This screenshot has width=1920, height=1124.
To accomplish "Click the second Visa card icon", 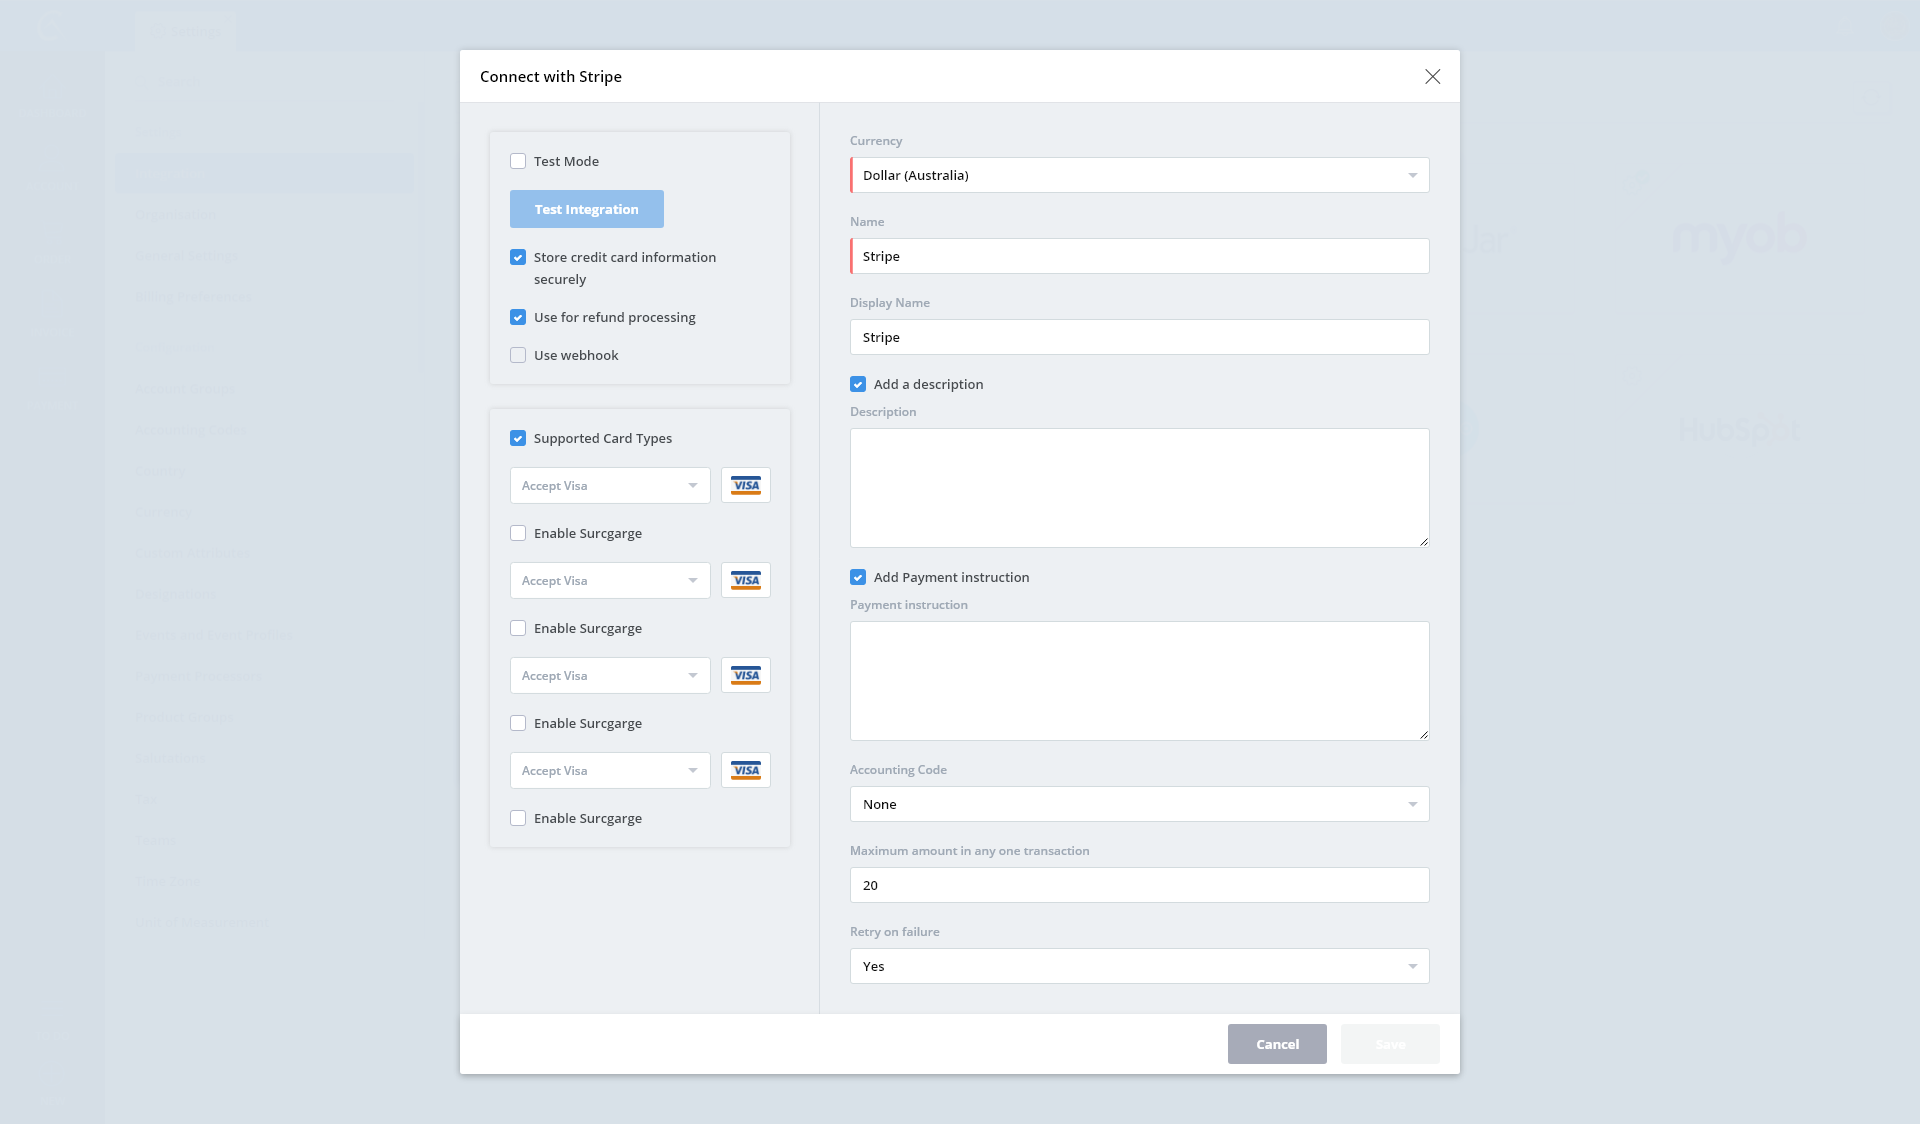I will (x=745, y=580).
